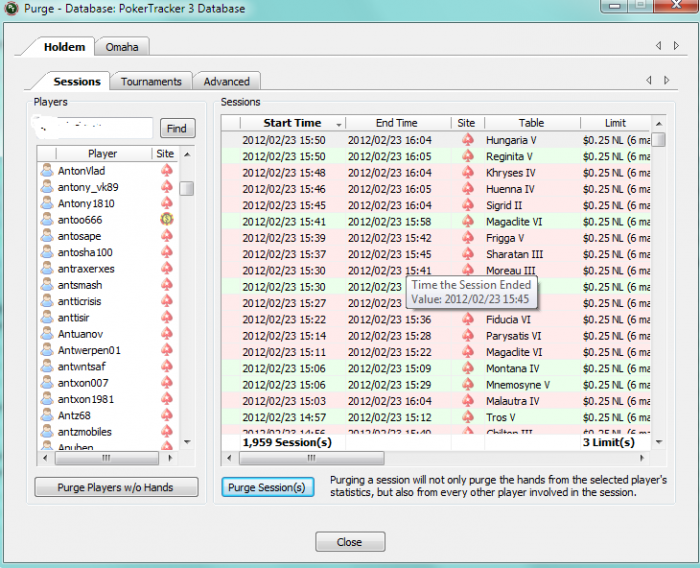Select the Montana IV session row
The image size is (700, 568).
(436, 368)
